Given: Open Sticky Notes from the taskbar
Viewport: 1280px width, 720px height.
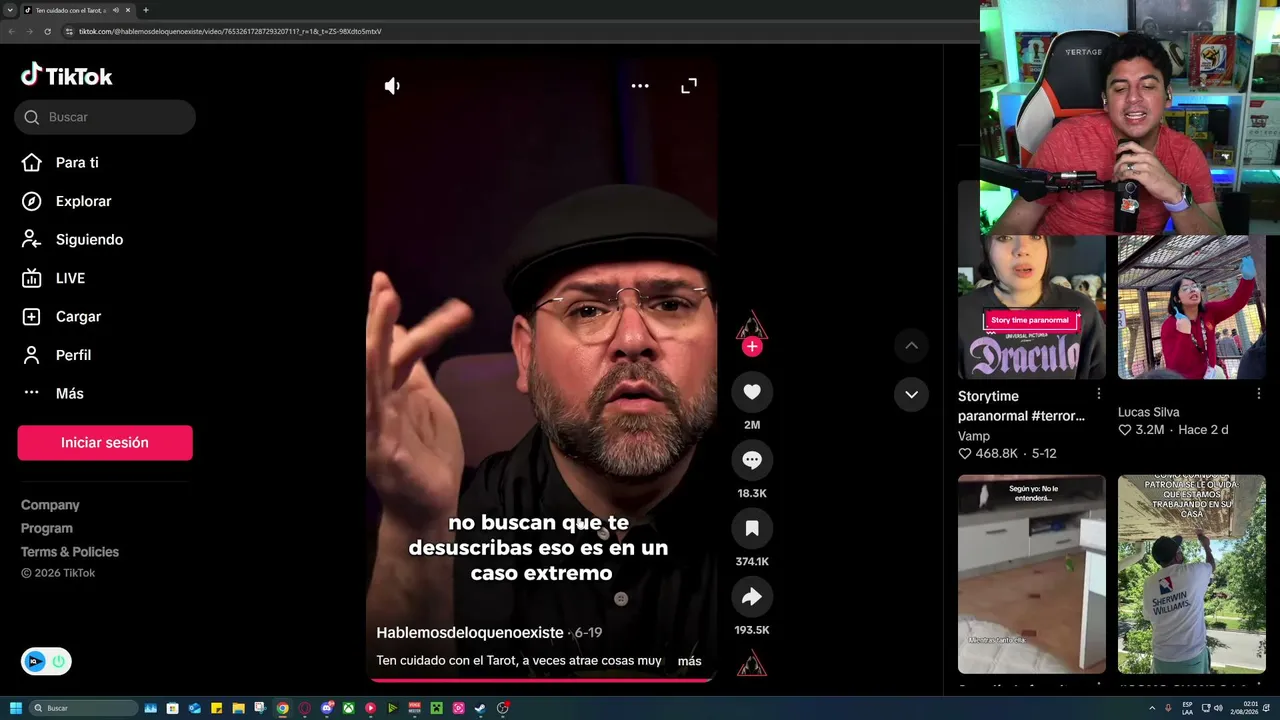Looking at the screenshot, I should click(217, 708).
